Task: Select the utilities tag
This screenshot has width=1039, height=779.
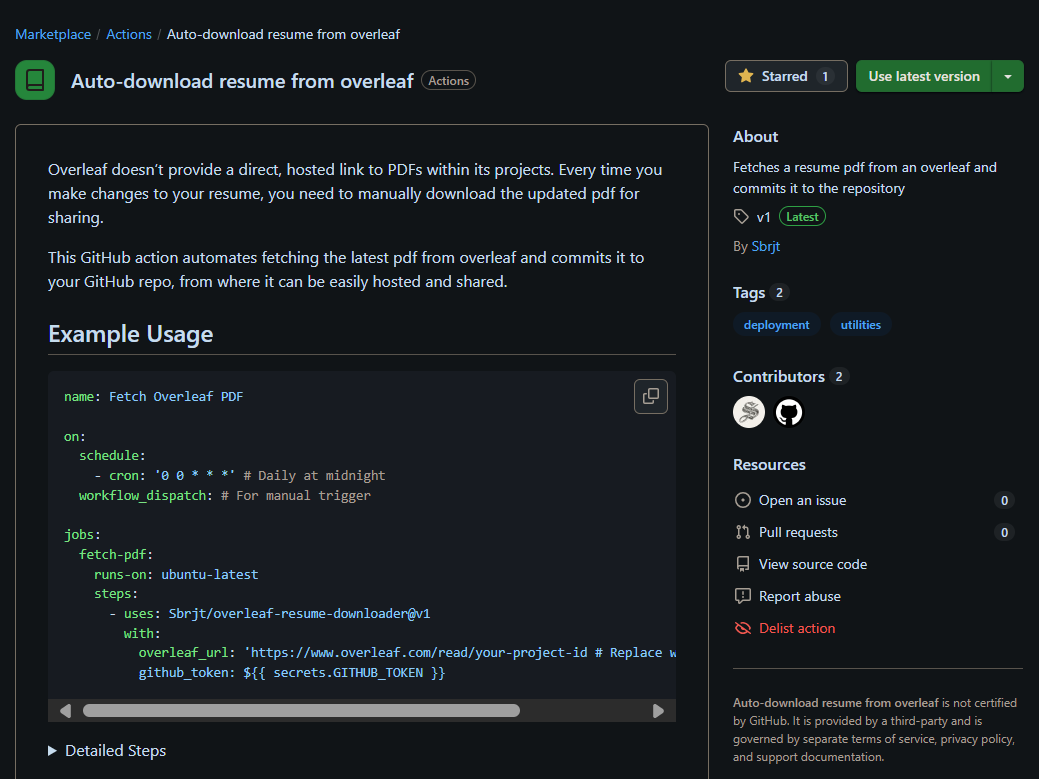Action: [x=860, y=325]
